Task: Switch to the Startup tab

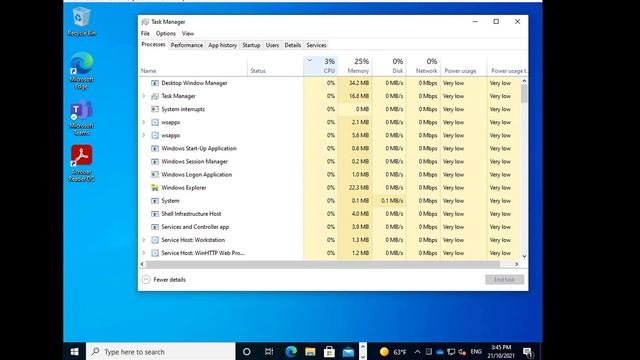Action: click(x=251, y=45)
